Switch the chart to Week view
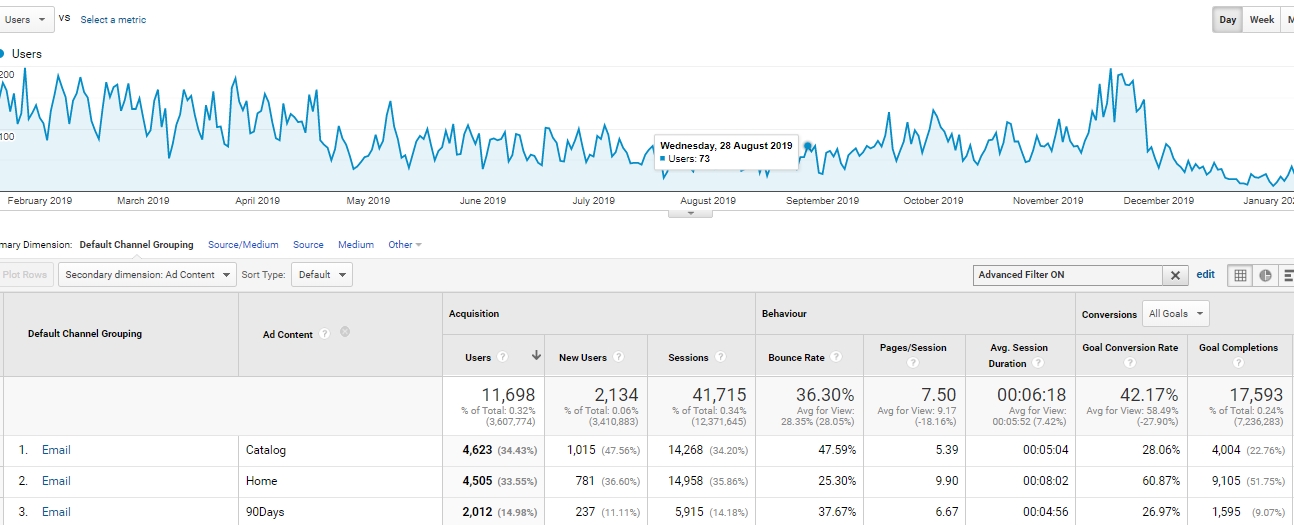 tap(1262, 20)
